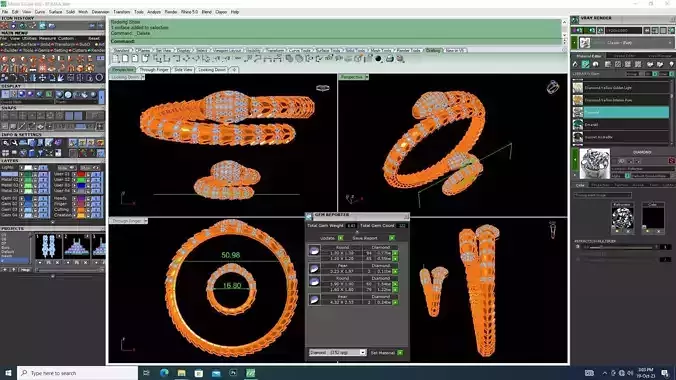The height and width of the screenshot is (380, 676).
Task: Click the four-arrow move tool icon
Action: point(42,78)
